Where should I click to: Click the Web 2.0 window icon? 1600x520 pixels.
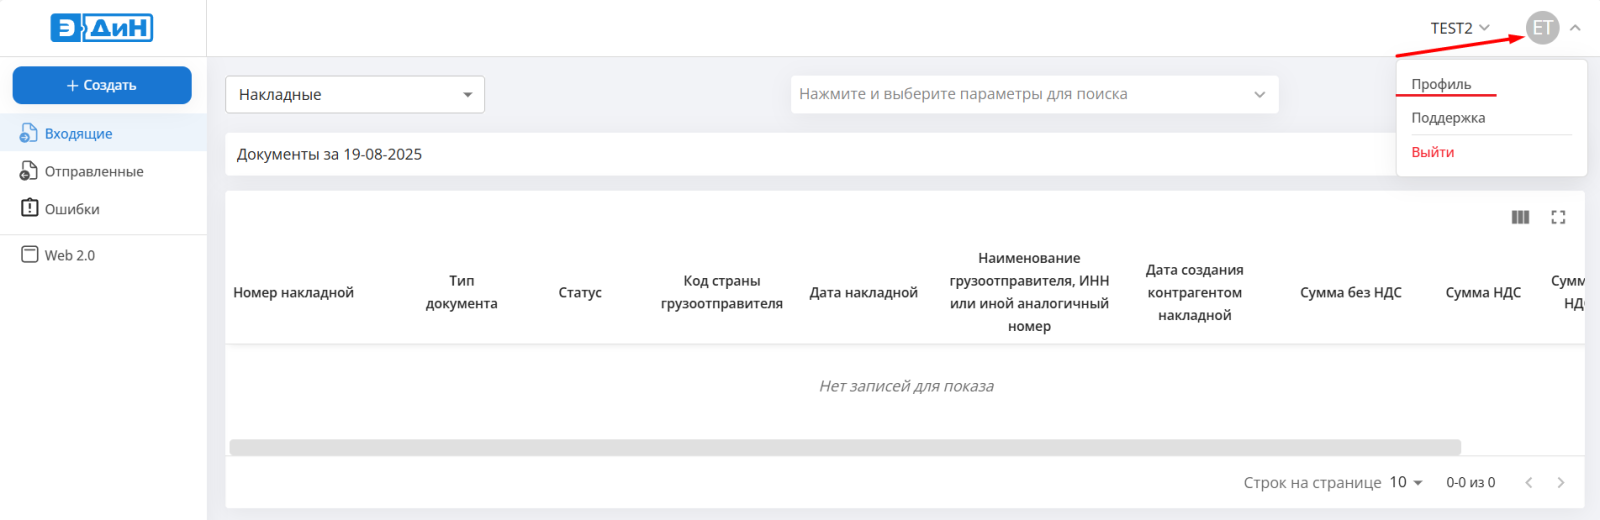click(x=29, y=254)
